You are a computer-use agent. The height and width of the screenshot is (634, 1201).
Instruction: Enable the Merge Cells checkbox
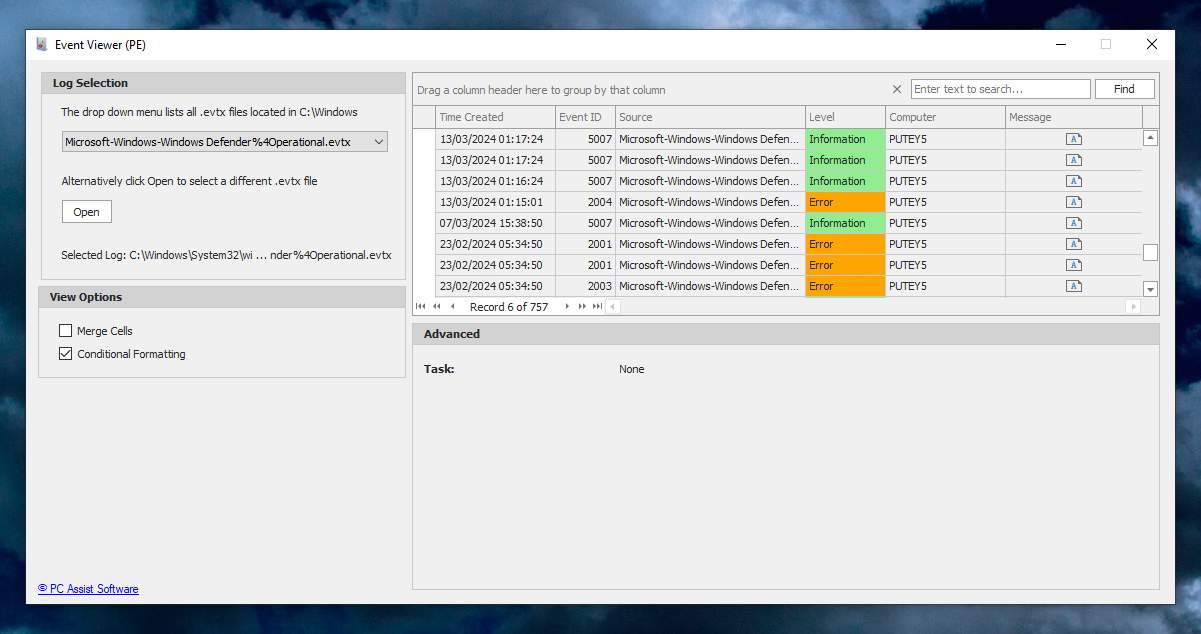pos(66,331)
